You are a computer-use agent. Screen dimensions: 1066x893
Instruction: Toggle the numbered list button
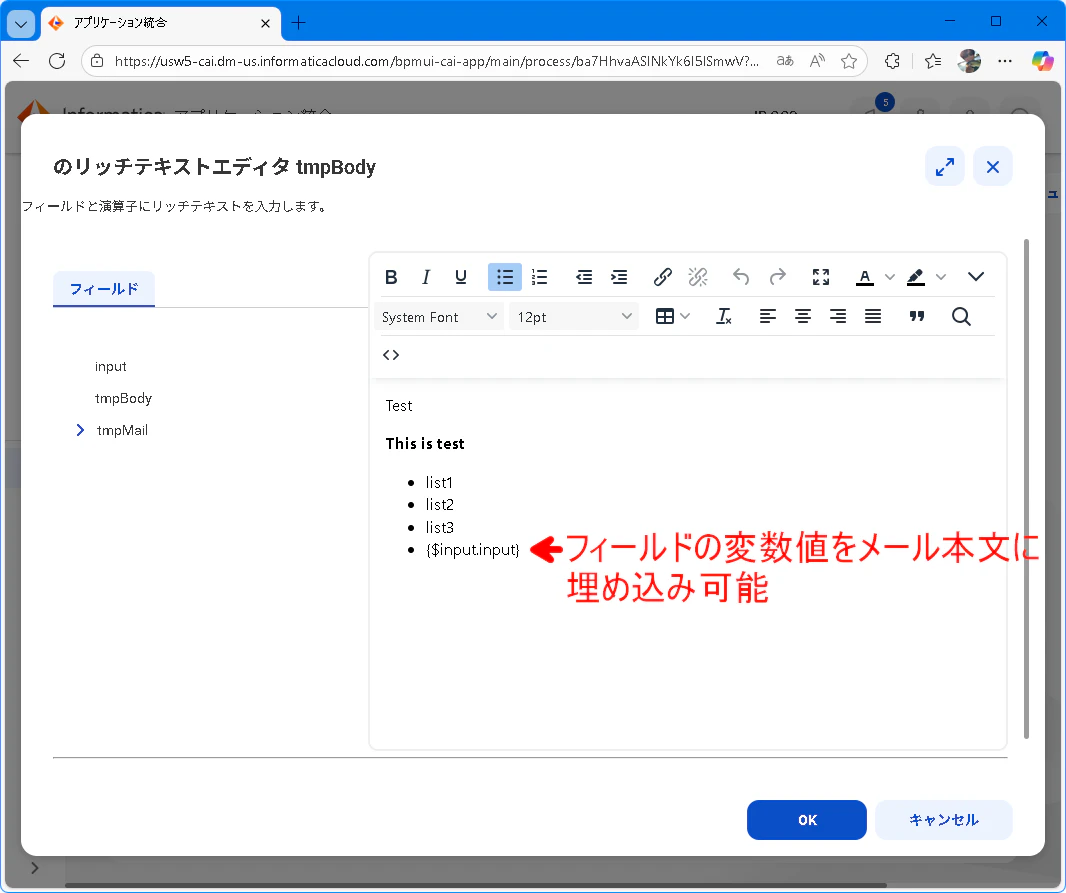click(x=539, y=277)
